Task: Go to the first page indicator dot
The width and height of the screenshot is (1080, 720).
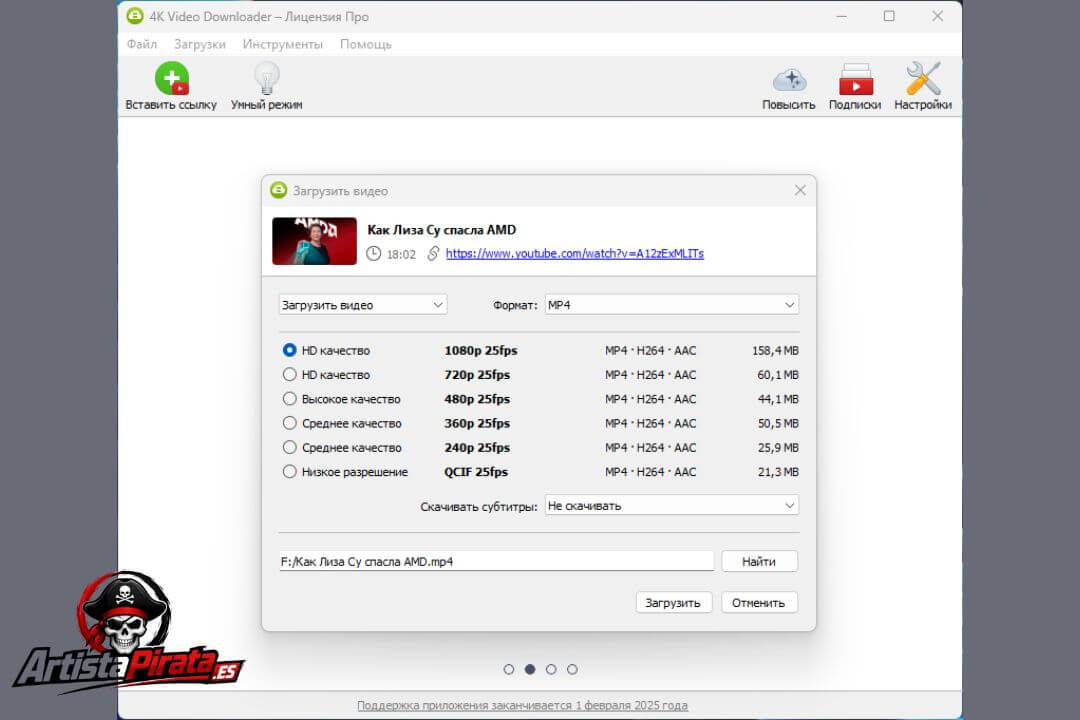Action: pyautogui.click(x=508, y=669)
